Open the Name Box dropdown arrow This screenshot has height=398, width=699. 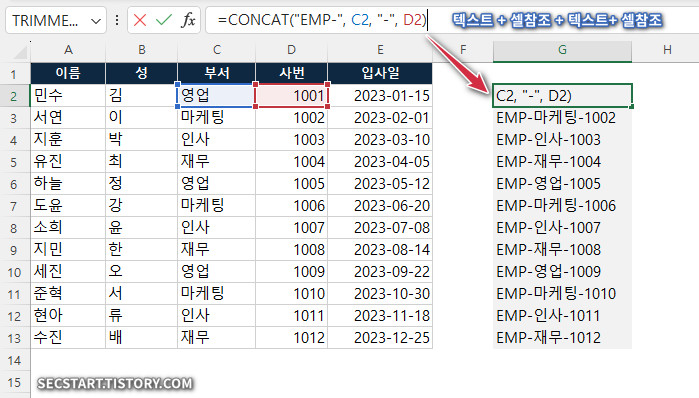click(95, 21)
